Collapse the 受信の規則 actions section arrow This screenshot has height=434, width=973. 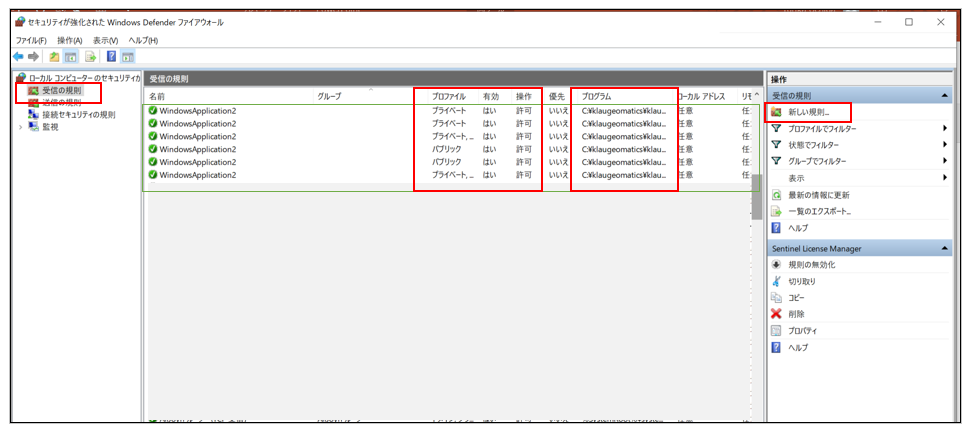944,96
